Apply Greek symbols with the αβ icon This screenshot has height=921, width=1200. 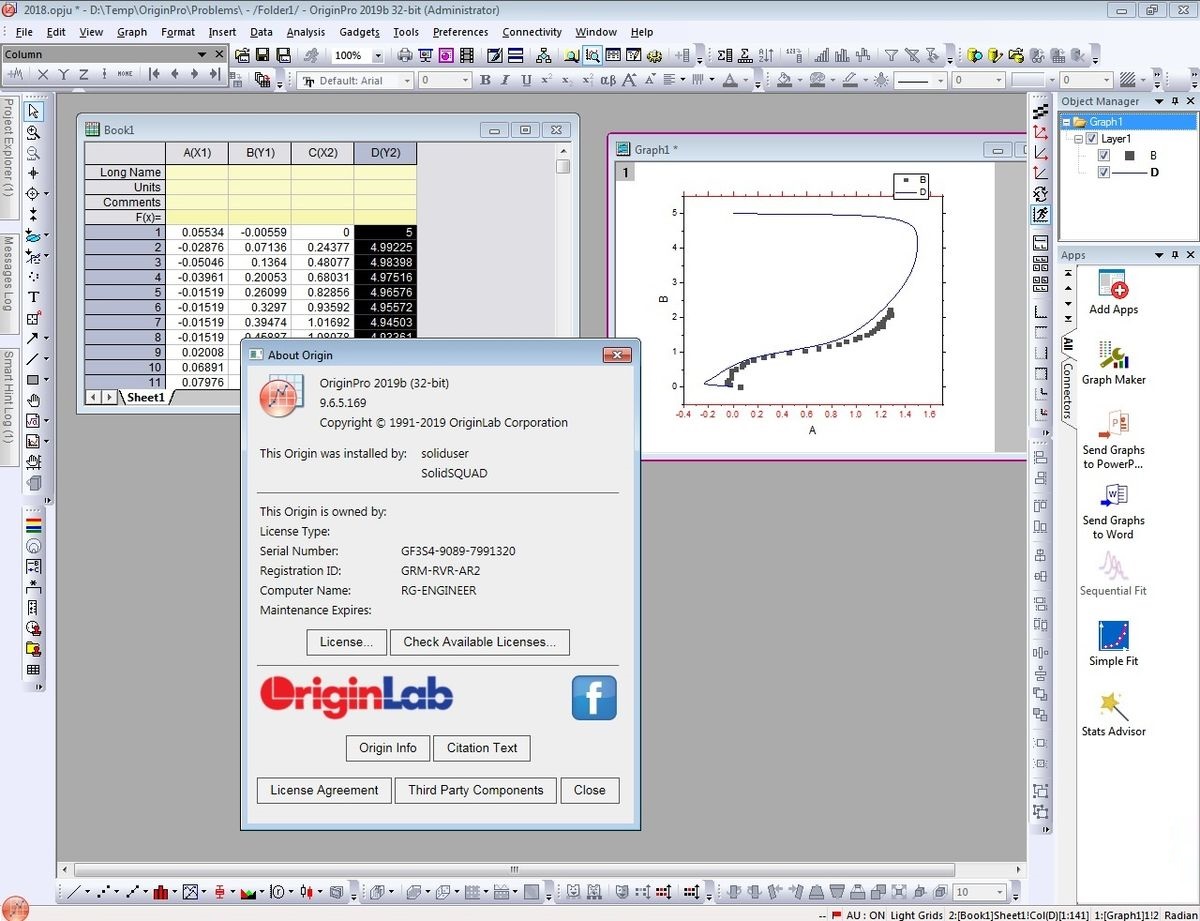[x=608, y=79]
